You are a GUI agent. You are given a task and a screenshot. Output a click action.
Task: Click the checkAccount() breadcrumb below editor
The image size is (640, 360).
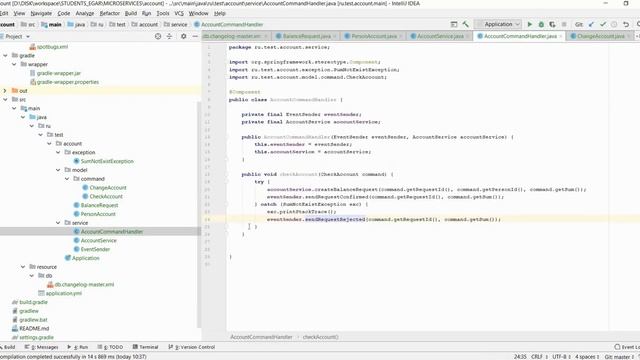click(320, 337)
